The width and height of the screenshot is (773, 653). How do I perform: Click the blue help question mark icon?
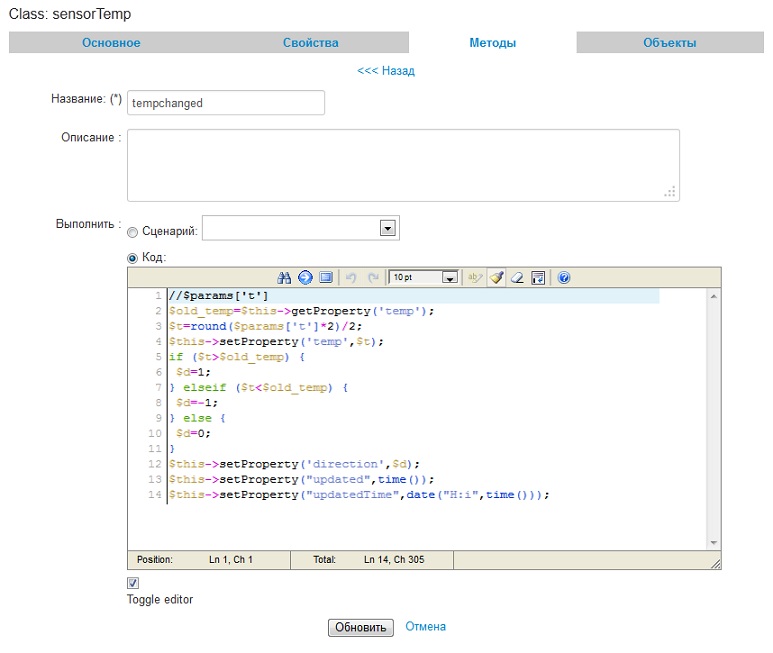click(x=564, y=277)
